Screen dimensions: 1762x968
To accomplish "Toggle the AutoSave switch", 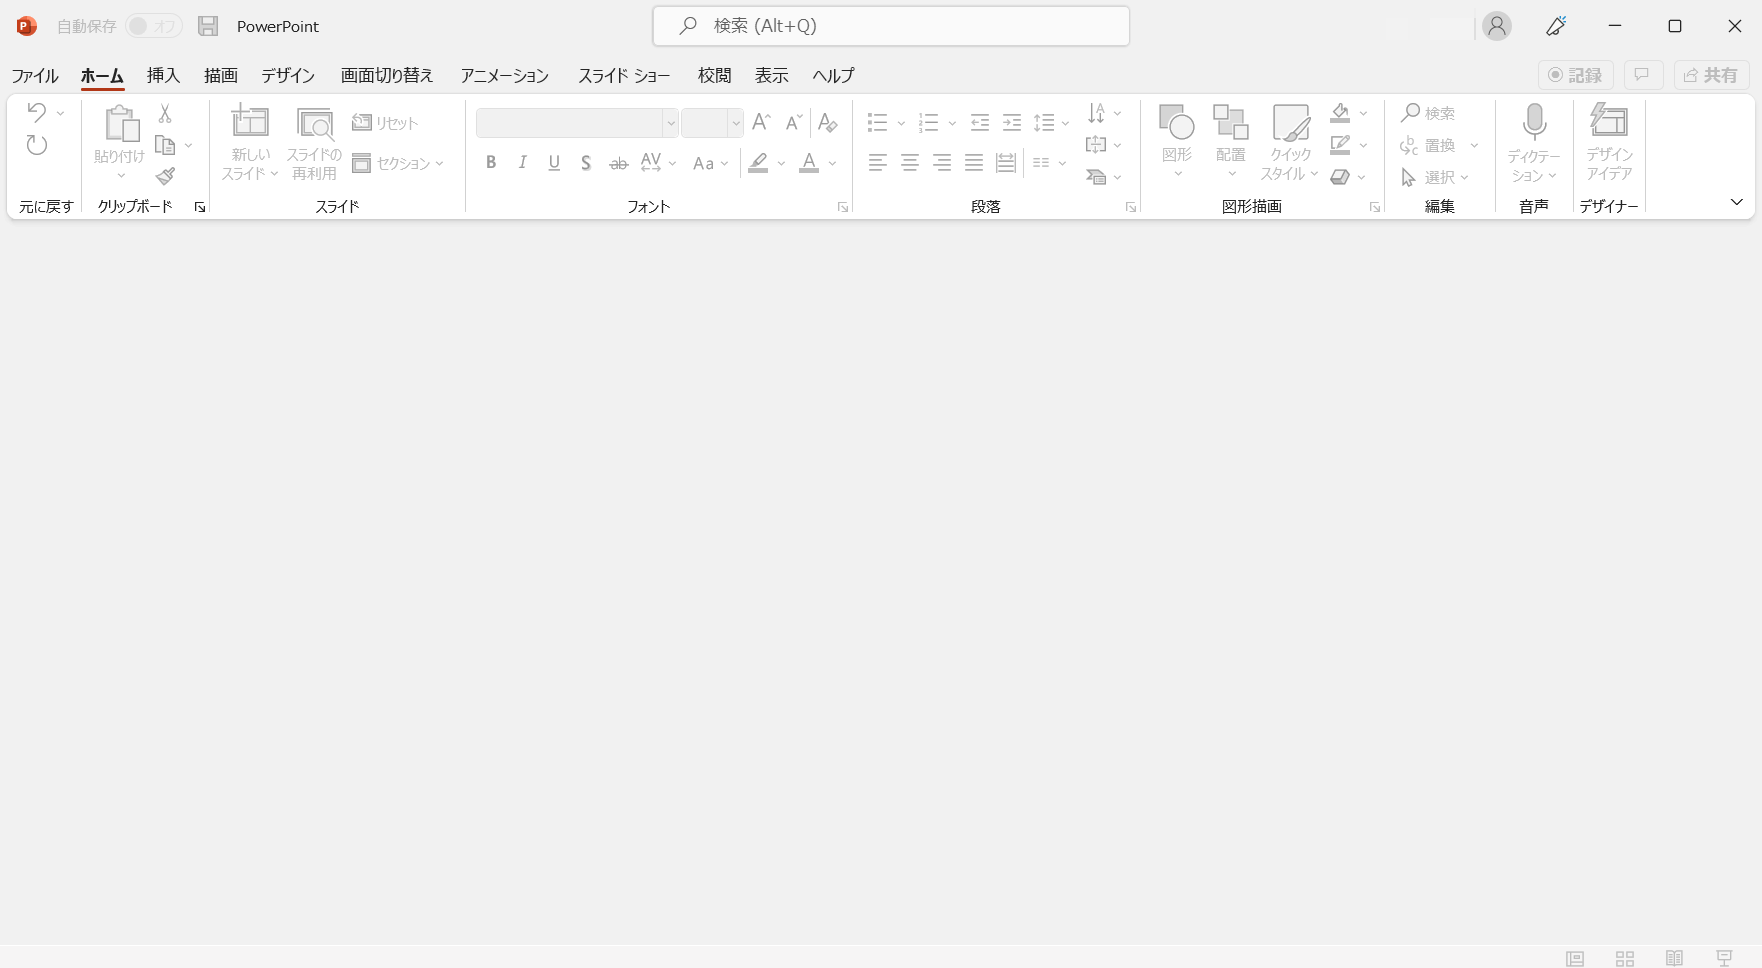I will coord(153,26).
